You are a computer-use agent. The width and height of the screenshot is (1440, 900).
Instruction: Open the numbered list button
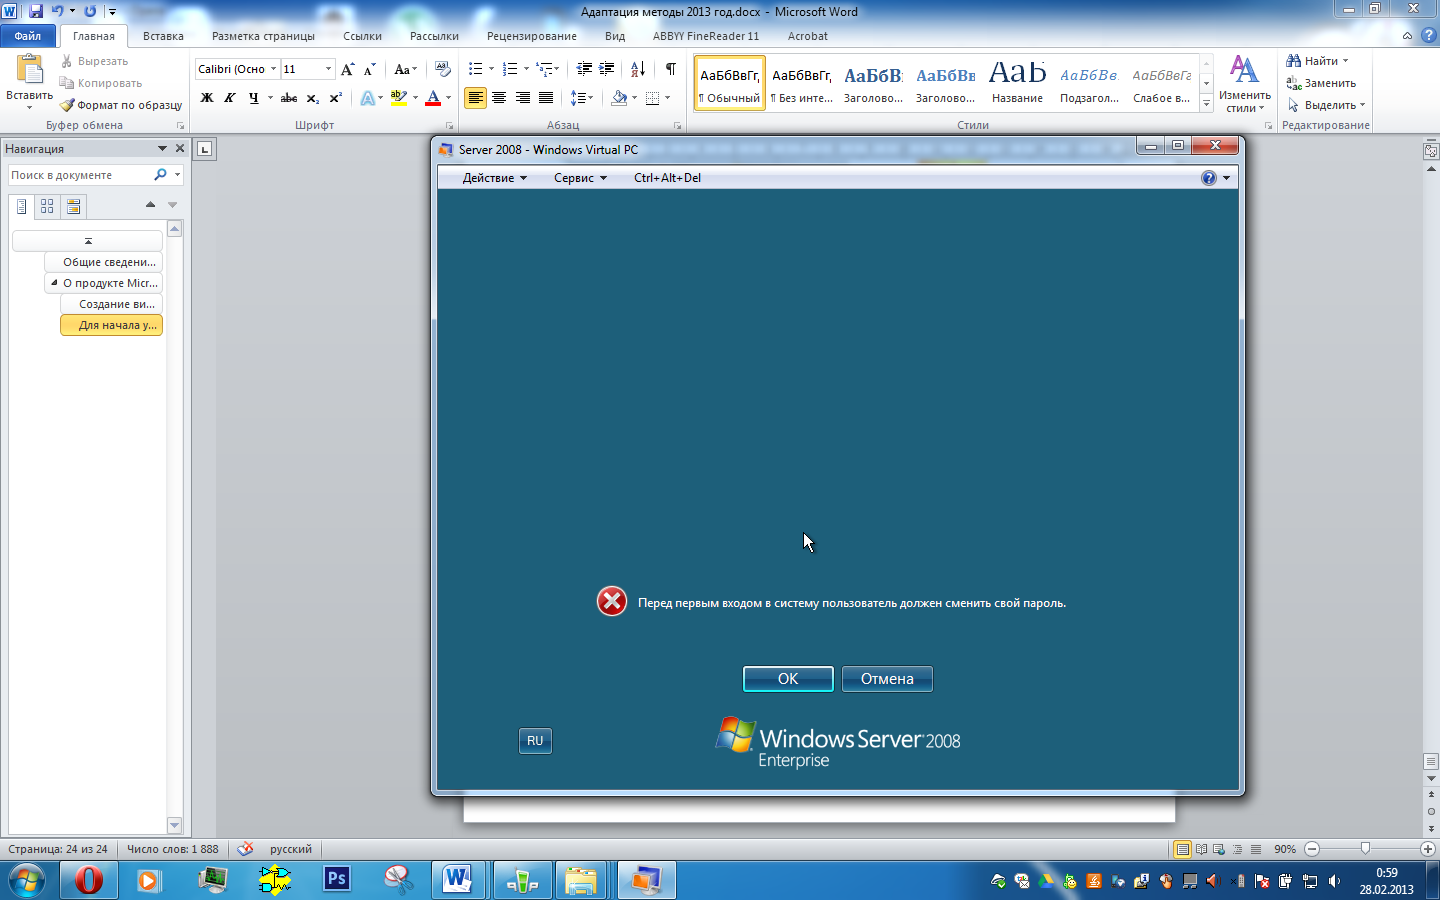coord(510,69)
